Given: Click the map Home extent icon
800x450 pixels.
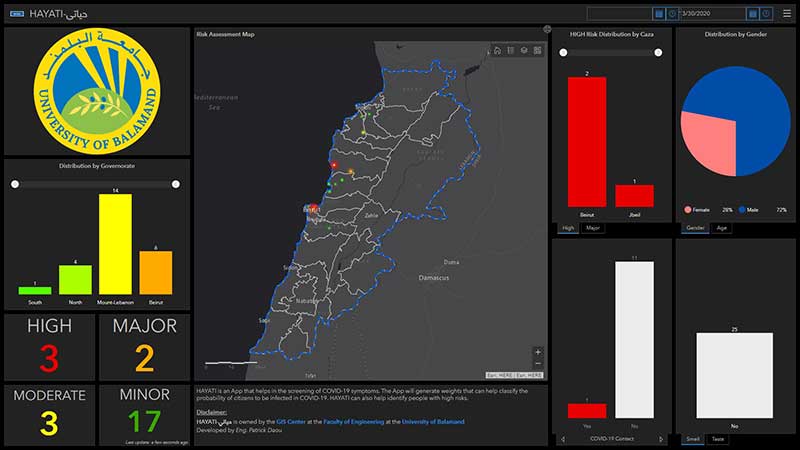Looking at the screenshot, I should tap(497, 50).
